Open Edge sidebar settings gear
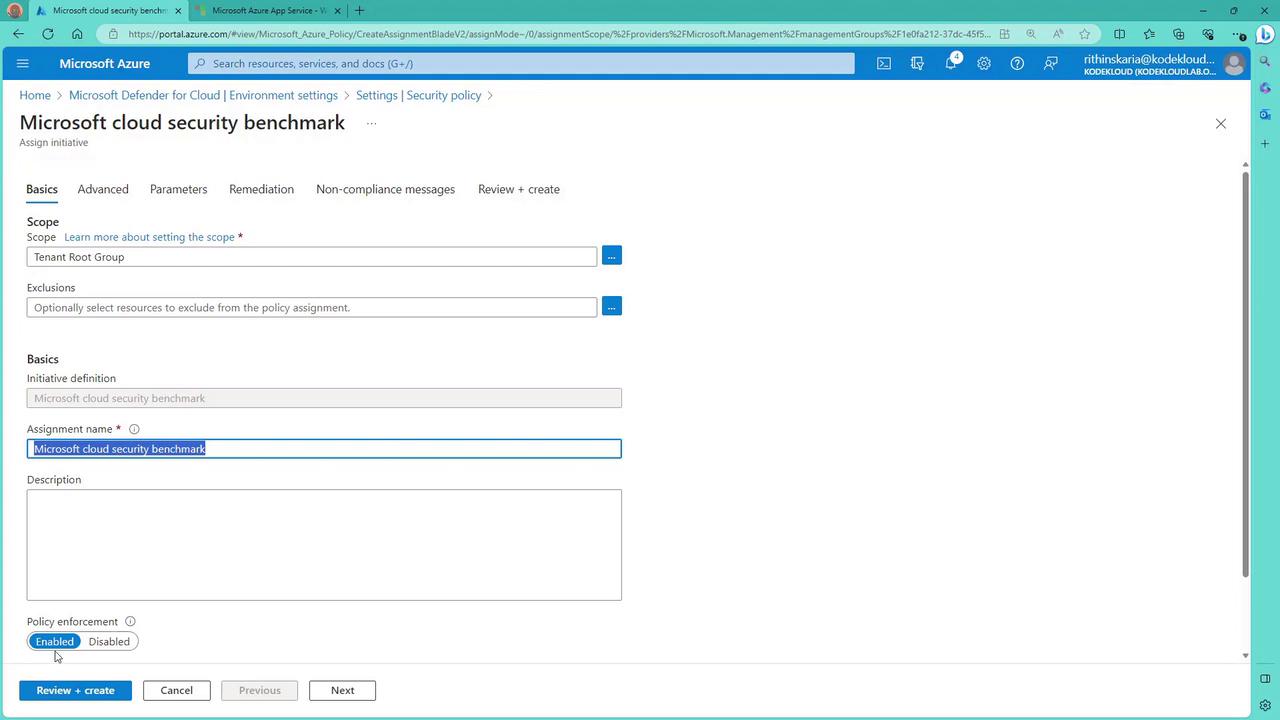 1265,705
